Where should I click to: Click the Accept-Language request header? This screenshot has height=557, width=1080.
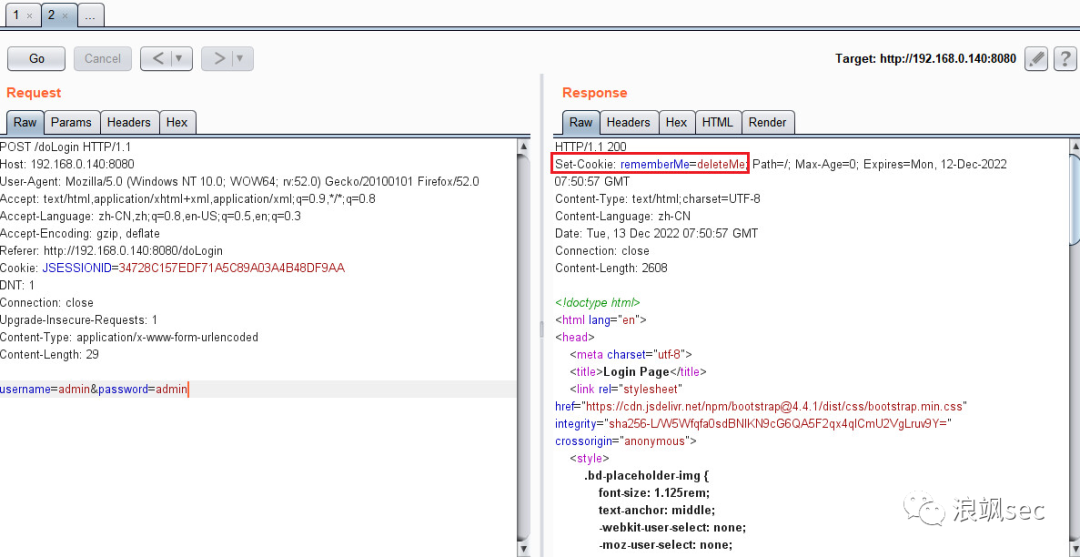150,216
